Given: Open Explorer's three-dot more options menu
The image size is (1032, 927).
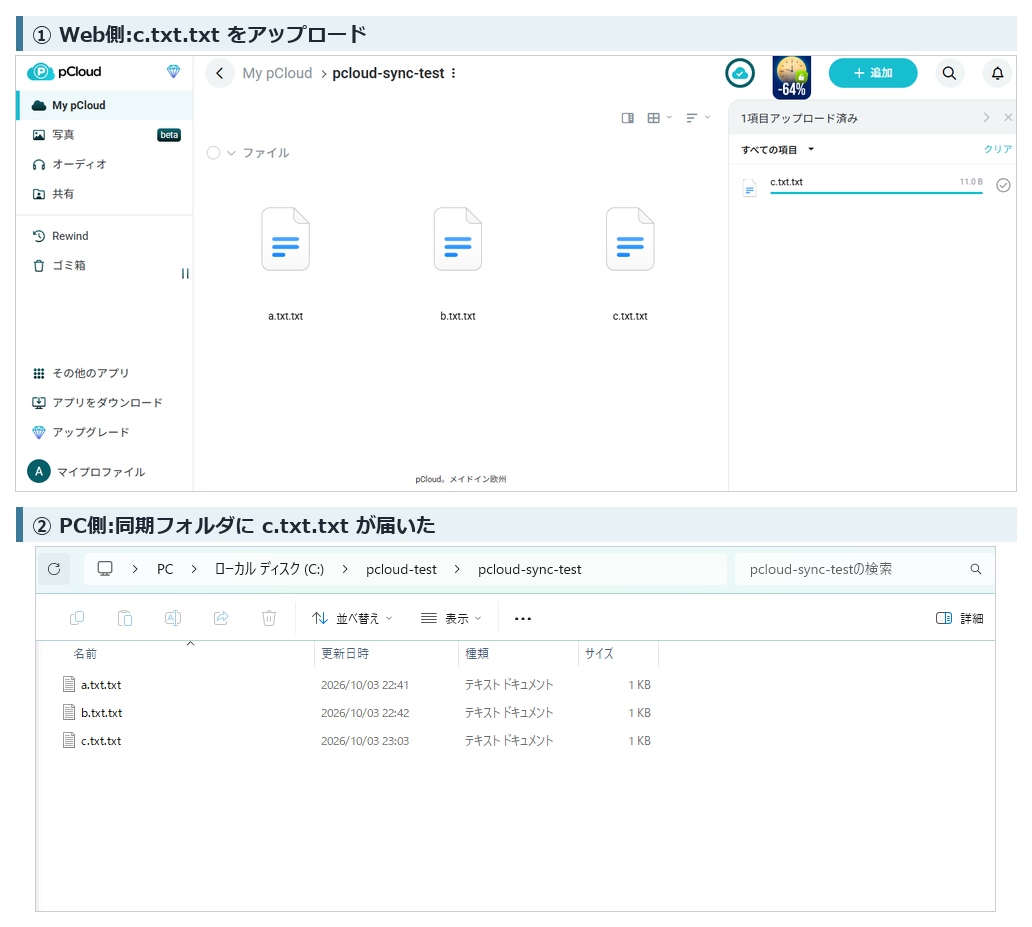Looking at the screenshot, I should point(523,618).
